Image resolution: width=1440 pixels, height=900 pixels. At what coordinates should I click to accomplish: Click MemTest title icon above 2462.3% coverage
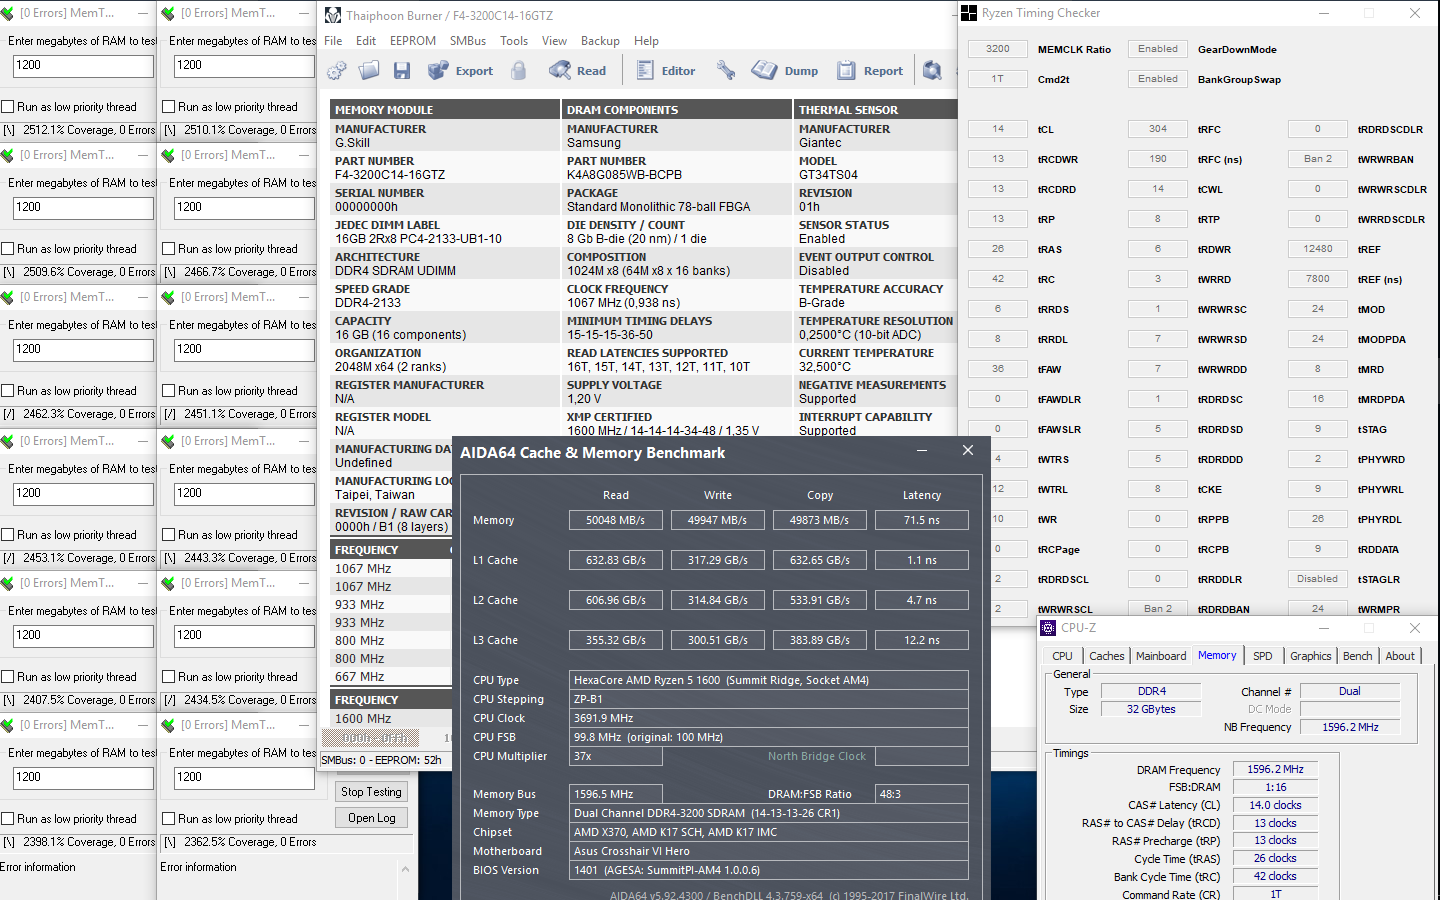pos(8,297)
